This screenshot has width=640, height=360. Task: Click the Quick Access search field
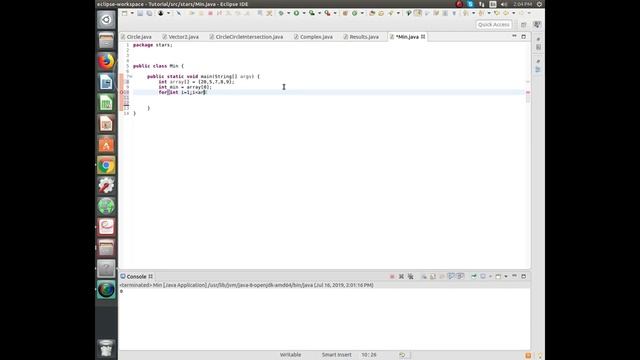point(493,24)
